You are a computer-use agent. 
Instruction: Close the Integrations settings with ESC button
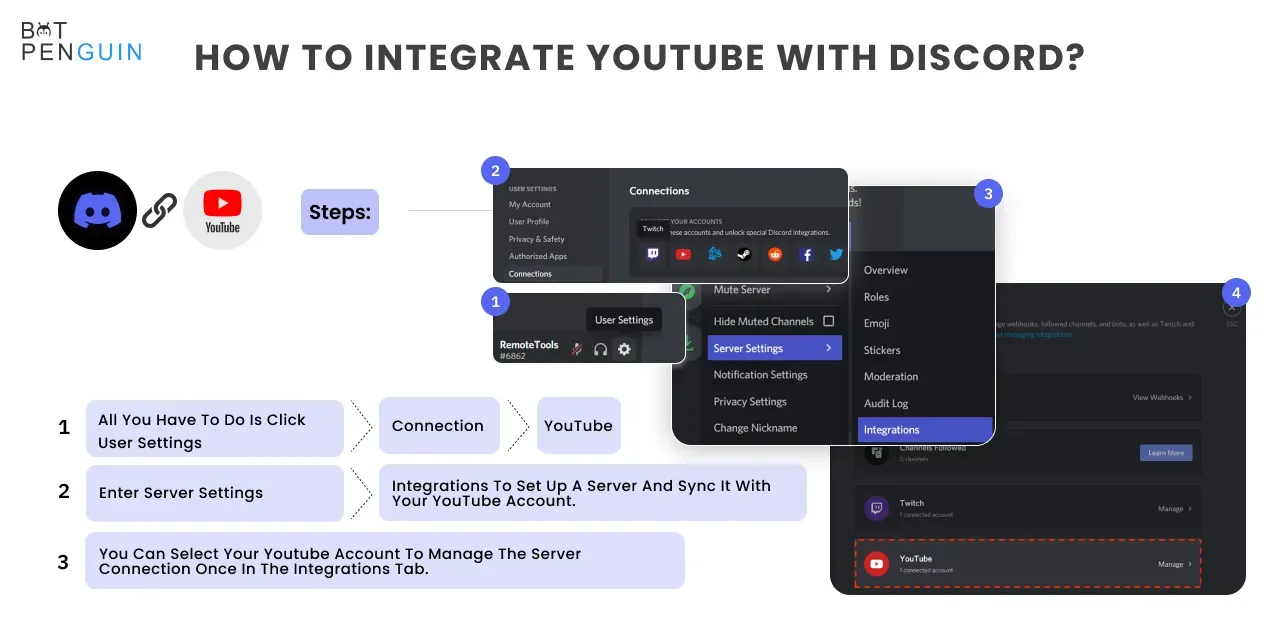click(x=1232, y=310)
